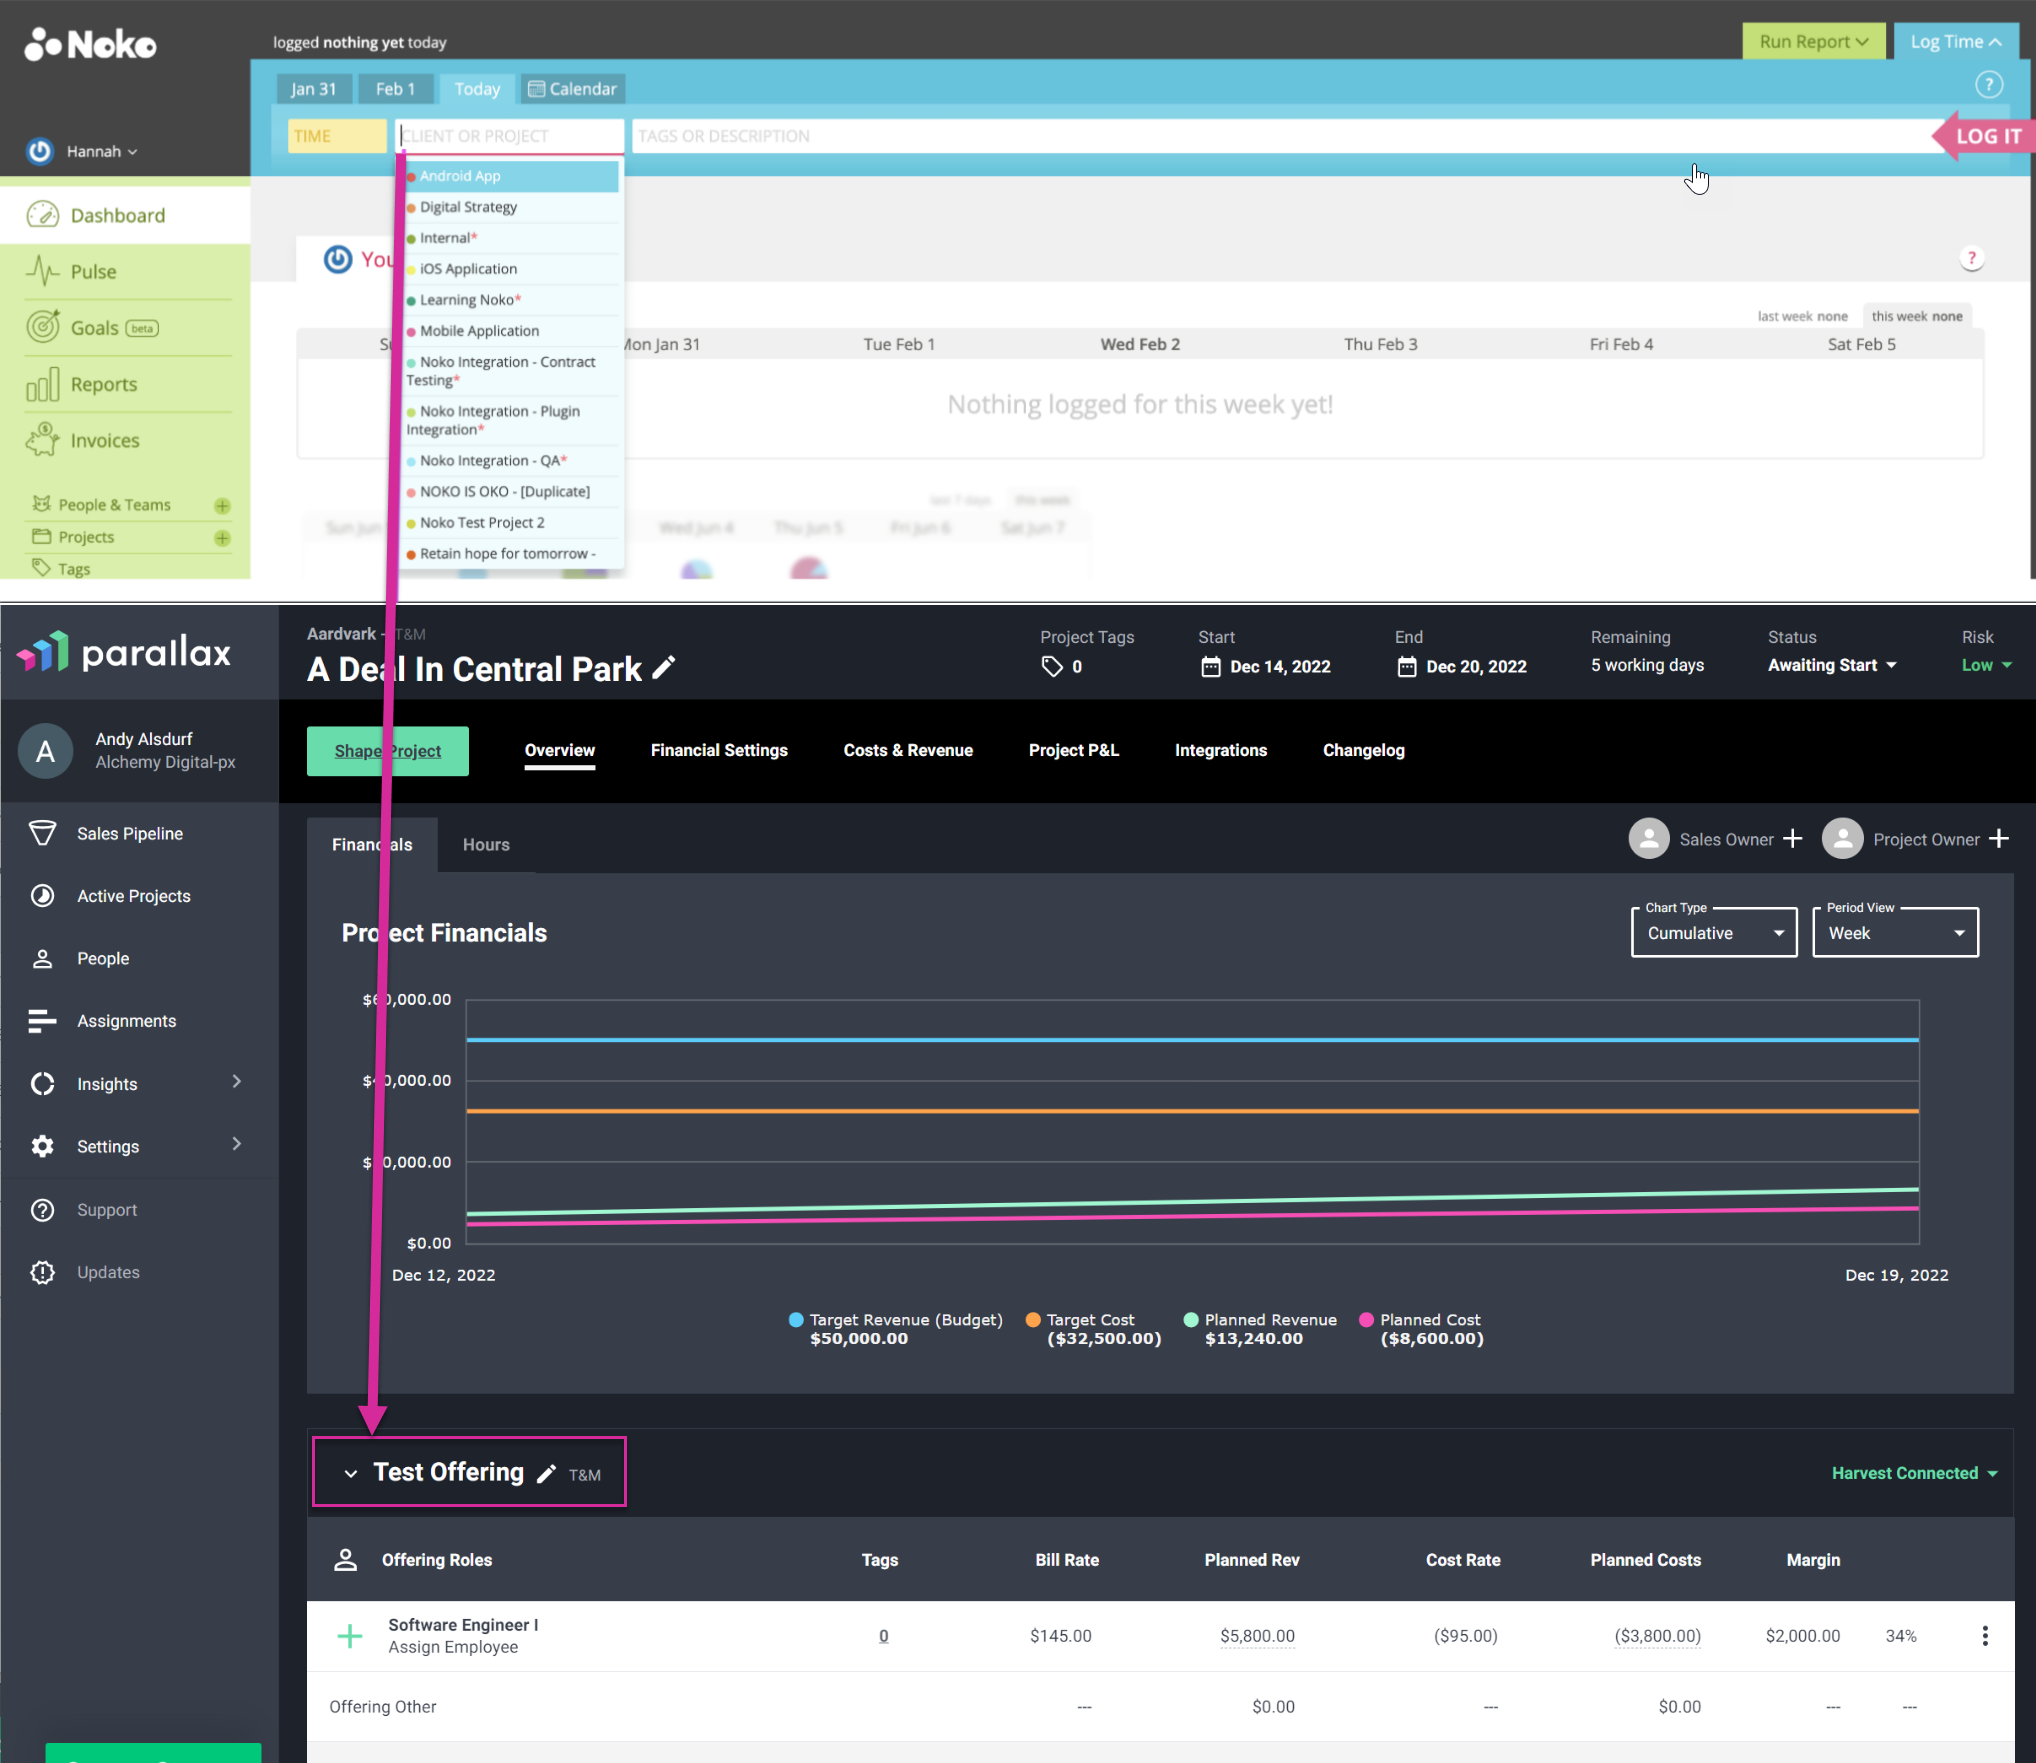Switch to Integrations tab
Screen dimensions: 2036x1763
click(x=1221, y=750)
